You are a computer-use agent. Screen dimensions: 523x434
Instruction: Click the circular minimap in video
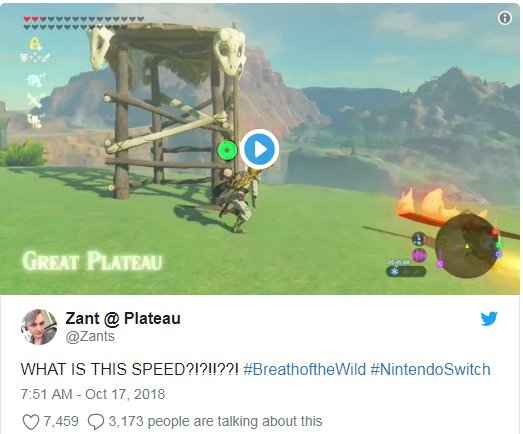click(466, 246)
